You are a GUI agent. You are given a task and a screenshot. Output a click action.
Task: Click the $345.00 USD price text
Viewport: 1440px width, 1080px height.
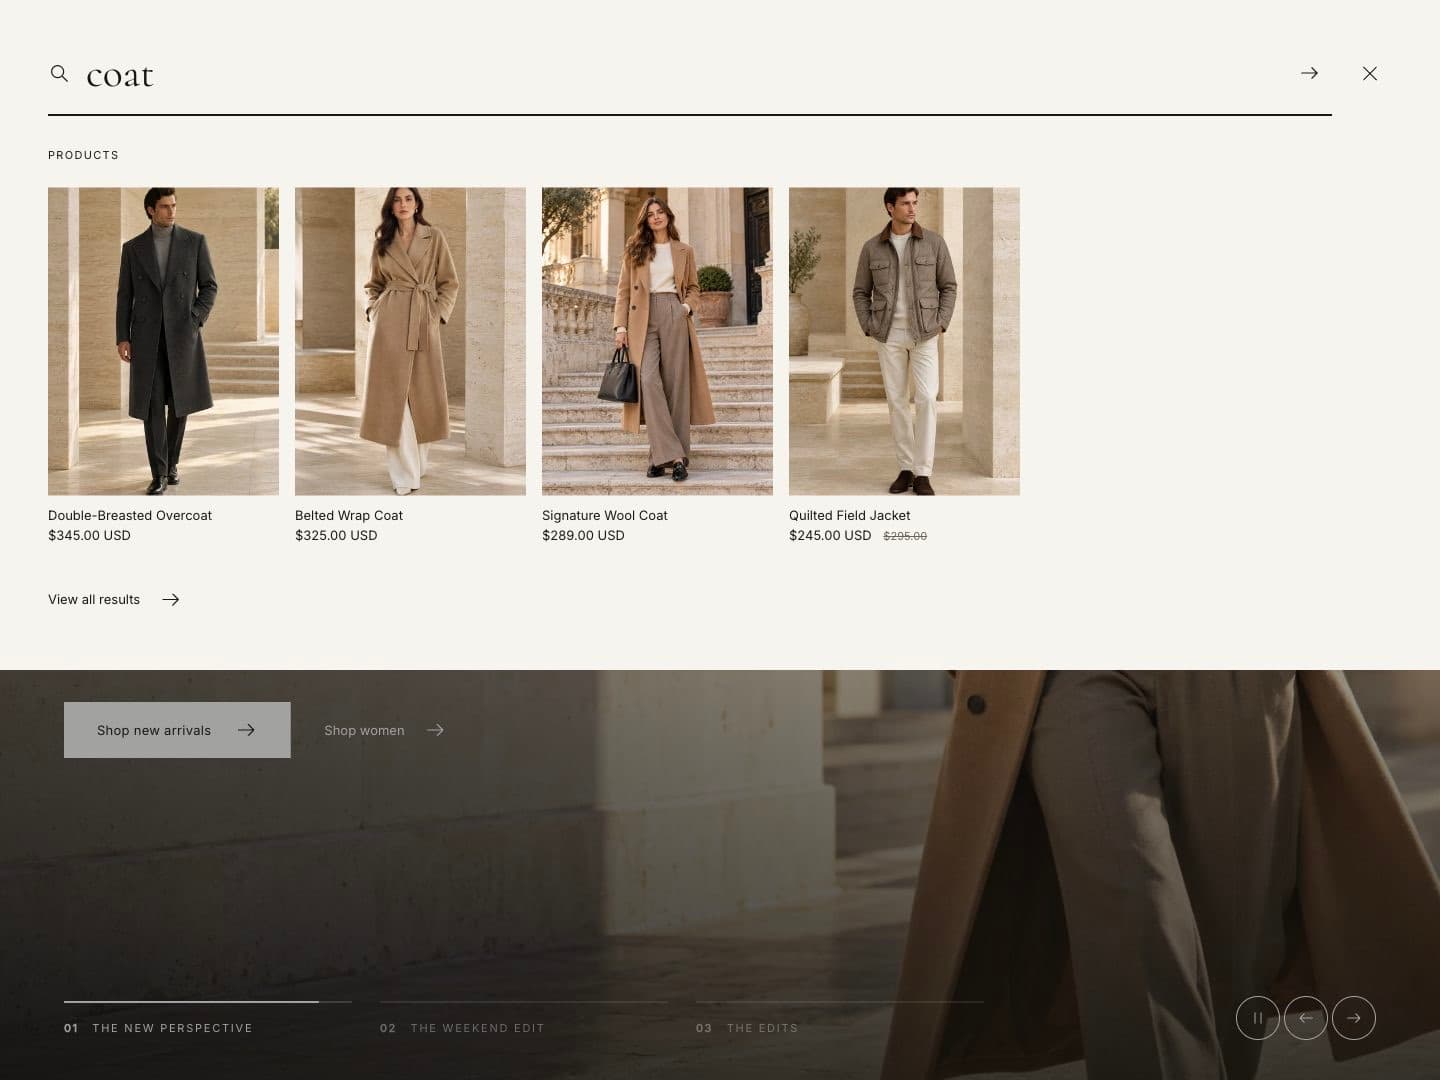89,535
